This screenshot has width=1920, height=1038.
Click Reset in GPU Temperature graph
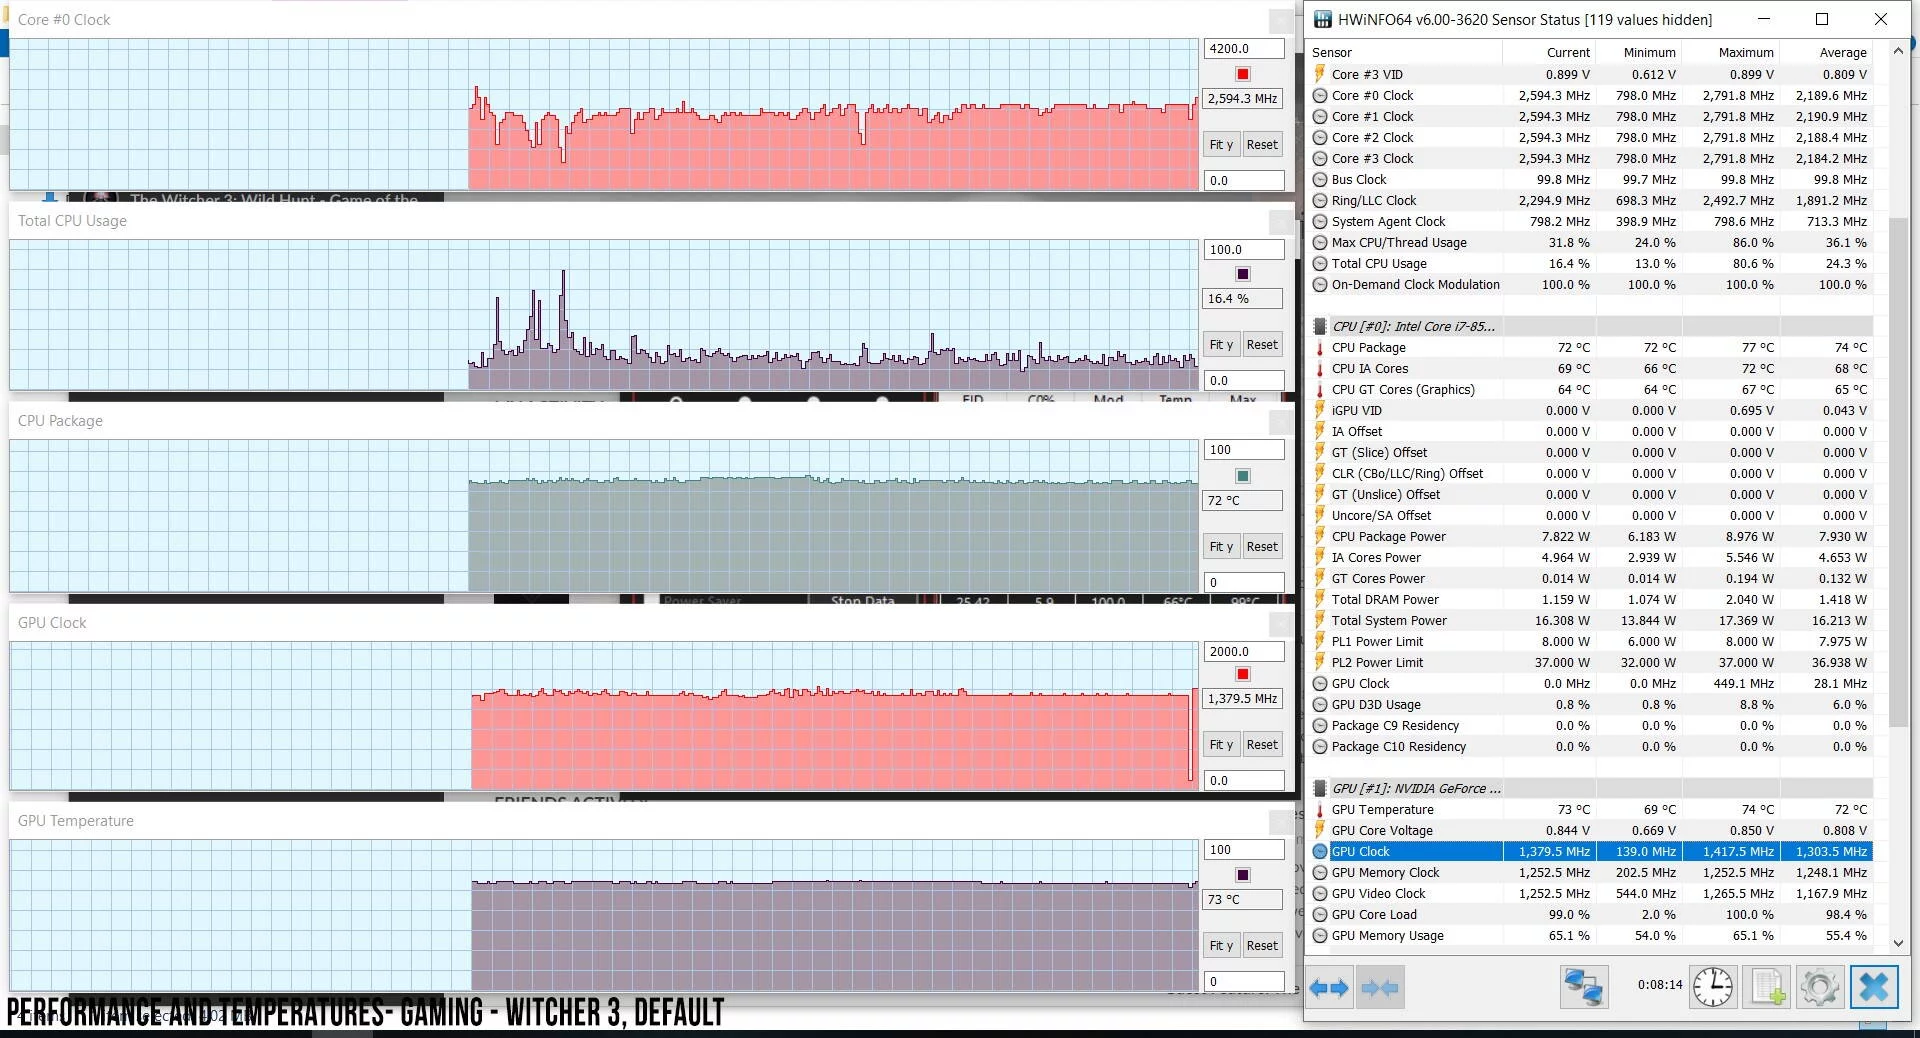click(1262, 945)
